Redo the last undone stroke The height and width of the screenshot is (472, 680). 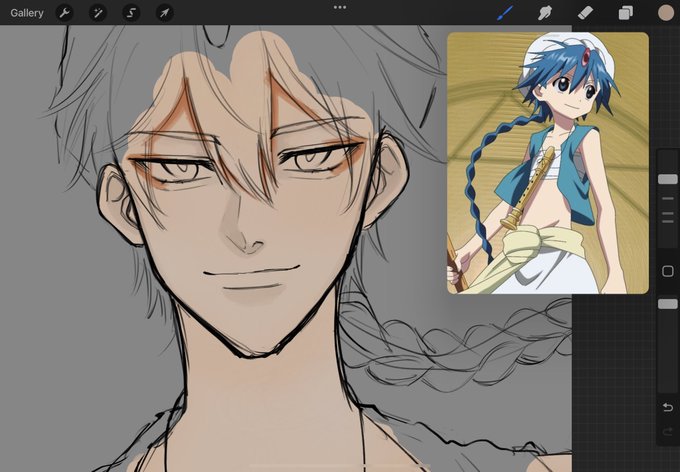(668, 431)
